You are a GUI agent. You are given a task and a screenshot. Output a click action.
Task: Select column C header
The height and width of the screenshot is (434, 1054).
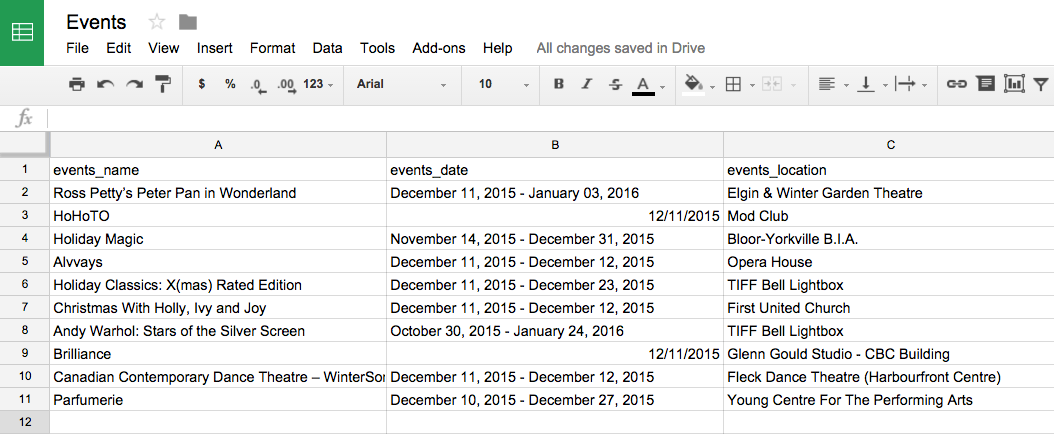pyautogui.click(x=889, y=144)
